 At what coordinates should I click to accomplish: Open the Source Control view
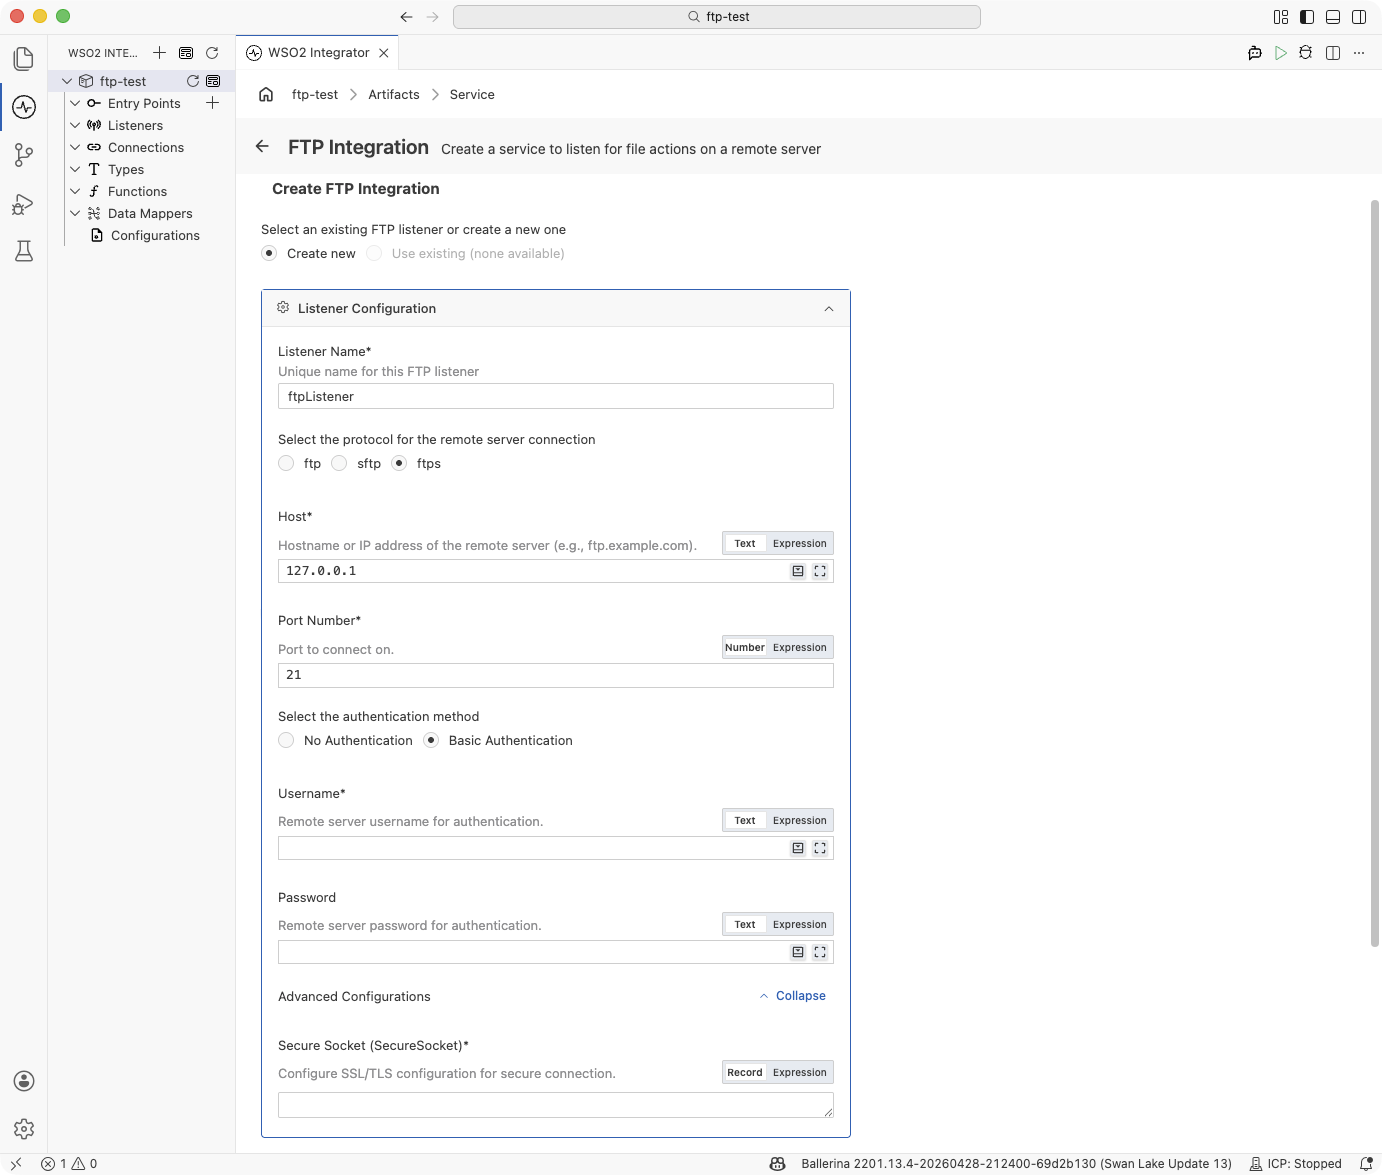pyautogui.click(x=24, y=155)
